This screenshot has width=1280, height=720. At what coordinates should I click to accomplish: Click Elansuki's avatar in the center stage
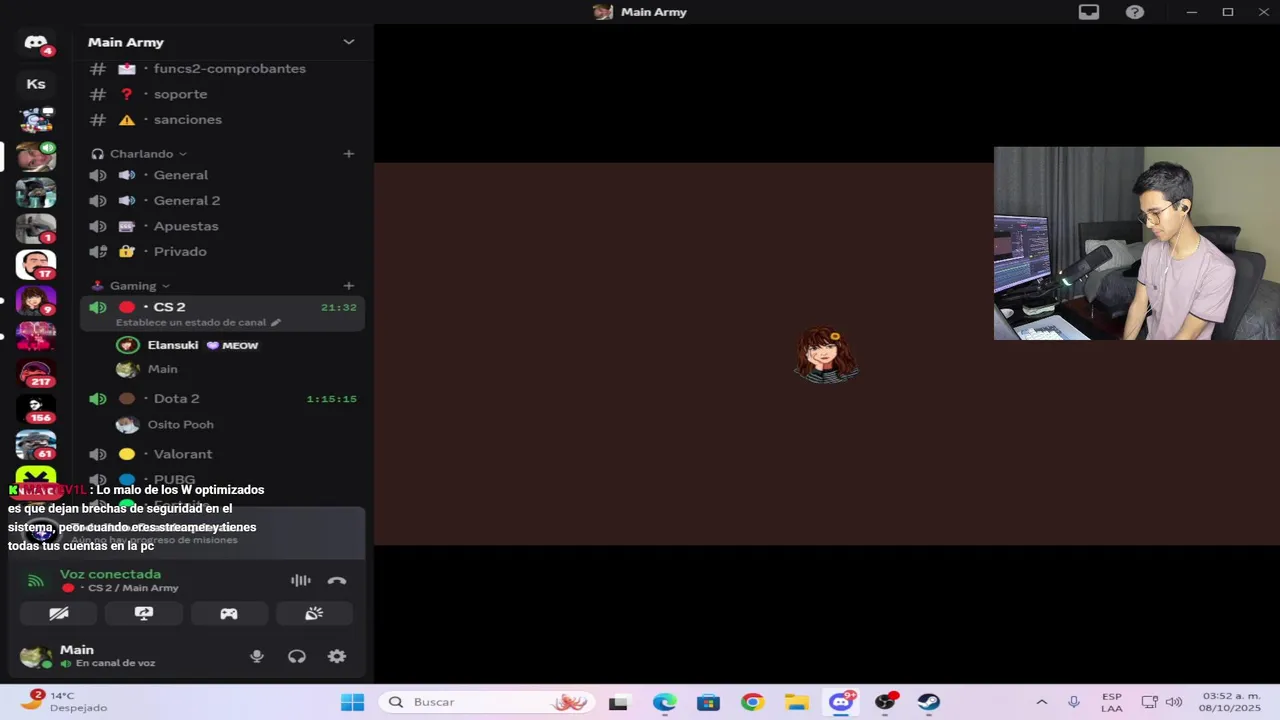click(x=826, y=355)
